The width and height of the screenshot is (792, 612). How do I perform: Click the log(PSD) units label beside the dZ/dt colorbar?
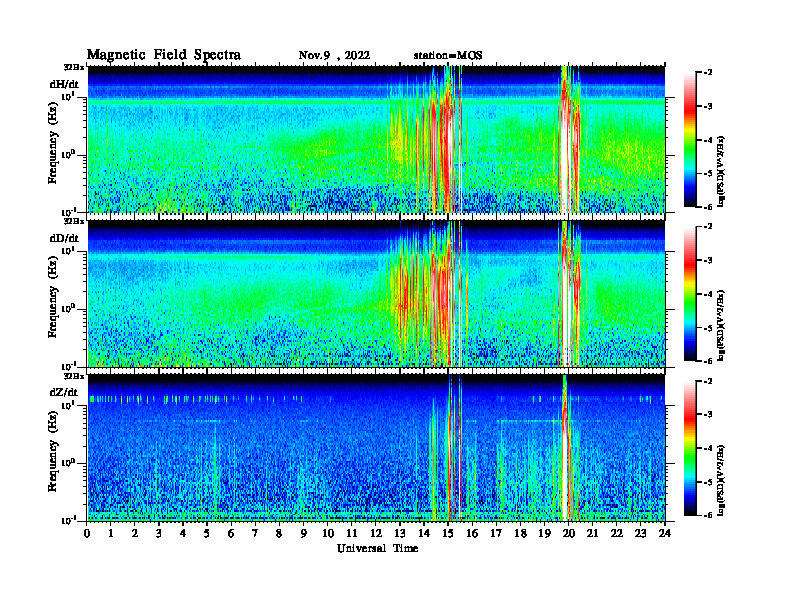(x=721, y=480)
